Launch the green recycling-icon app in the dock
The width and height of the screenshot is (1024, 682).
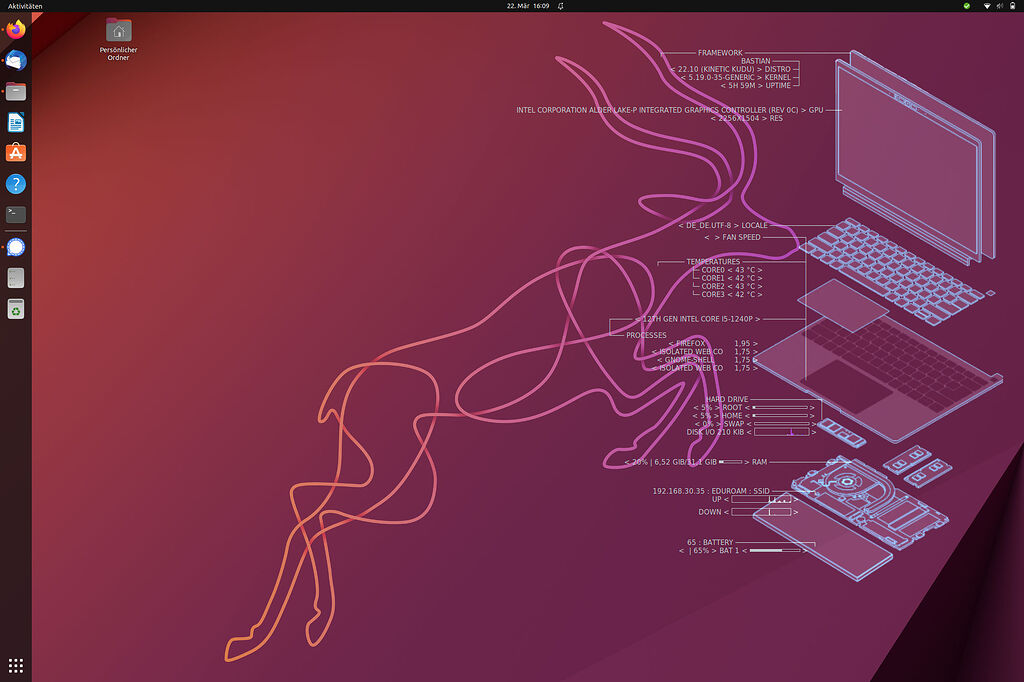coord(14,309)
